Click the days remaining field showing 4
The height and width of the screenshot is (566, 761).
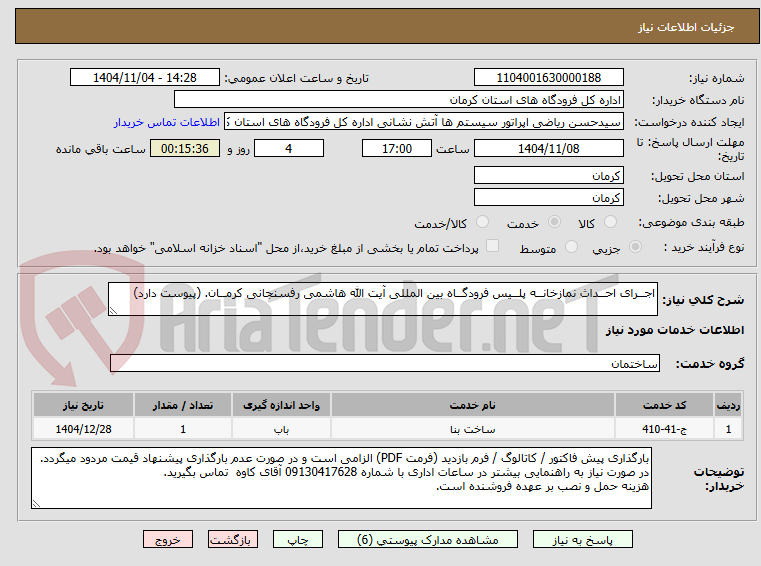[x=289, y=149]
